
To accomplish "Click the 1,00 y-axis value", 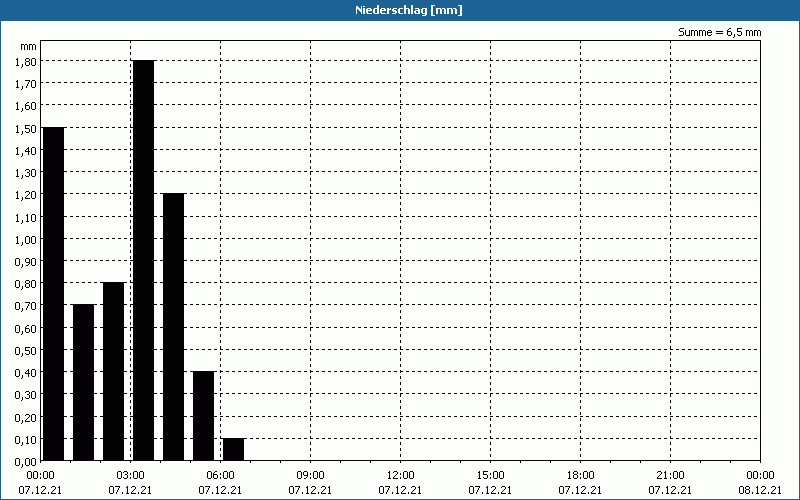I will point(26,239).
